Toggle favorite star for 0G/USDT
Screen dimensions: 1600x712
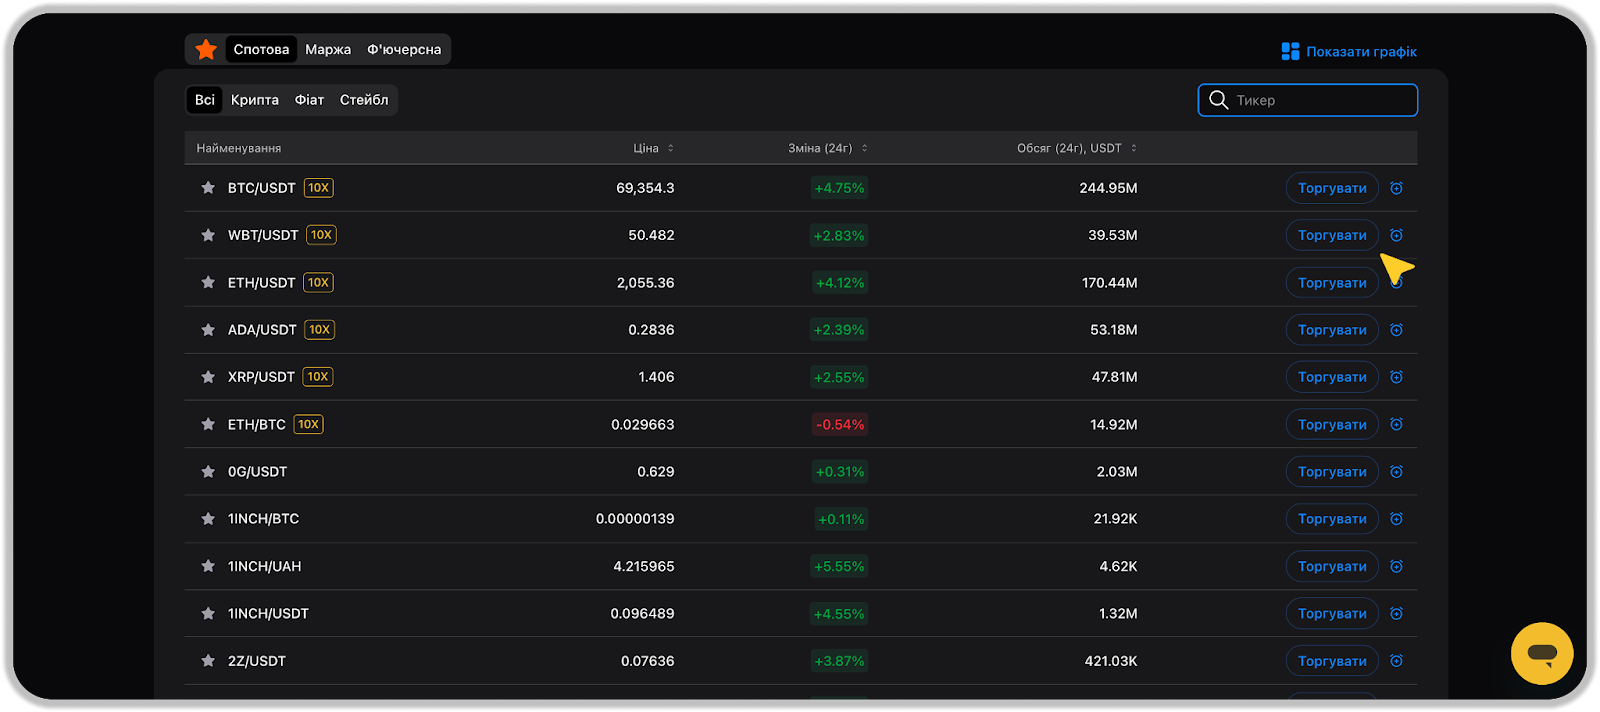click(x=208, y=472)
